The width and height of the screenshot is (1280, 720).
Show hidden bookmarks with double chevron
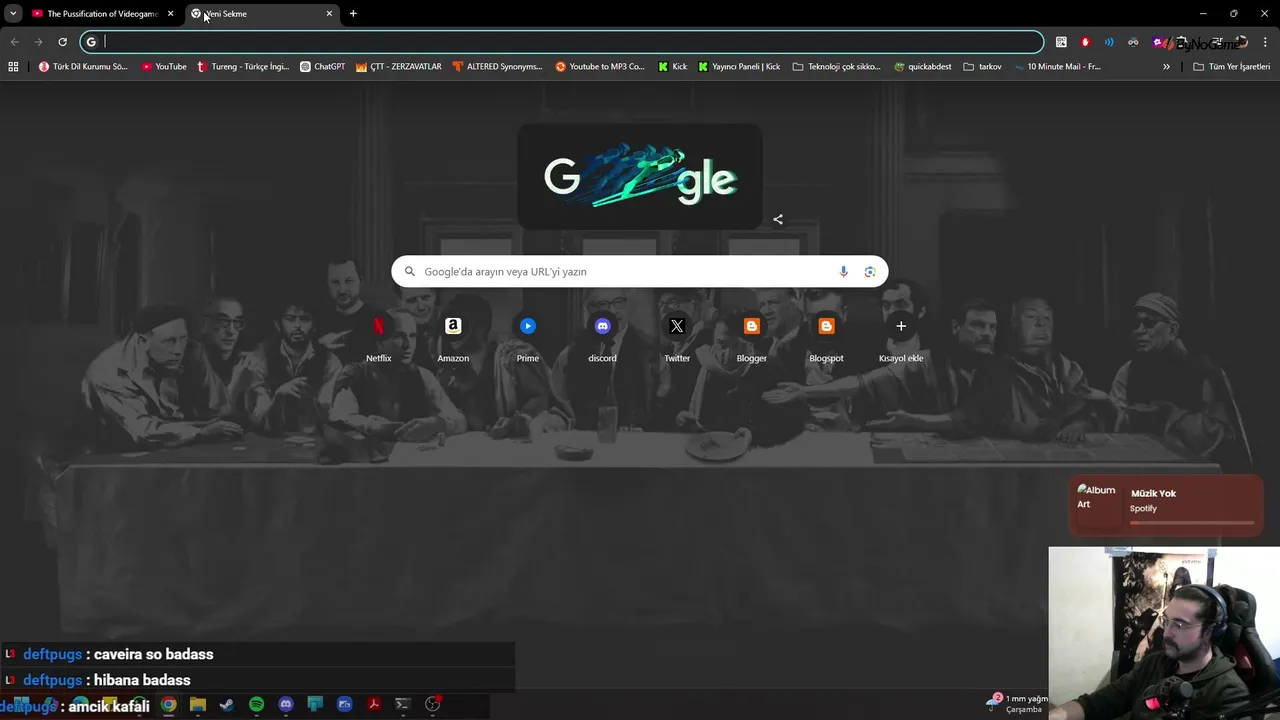click(1166, 67)
